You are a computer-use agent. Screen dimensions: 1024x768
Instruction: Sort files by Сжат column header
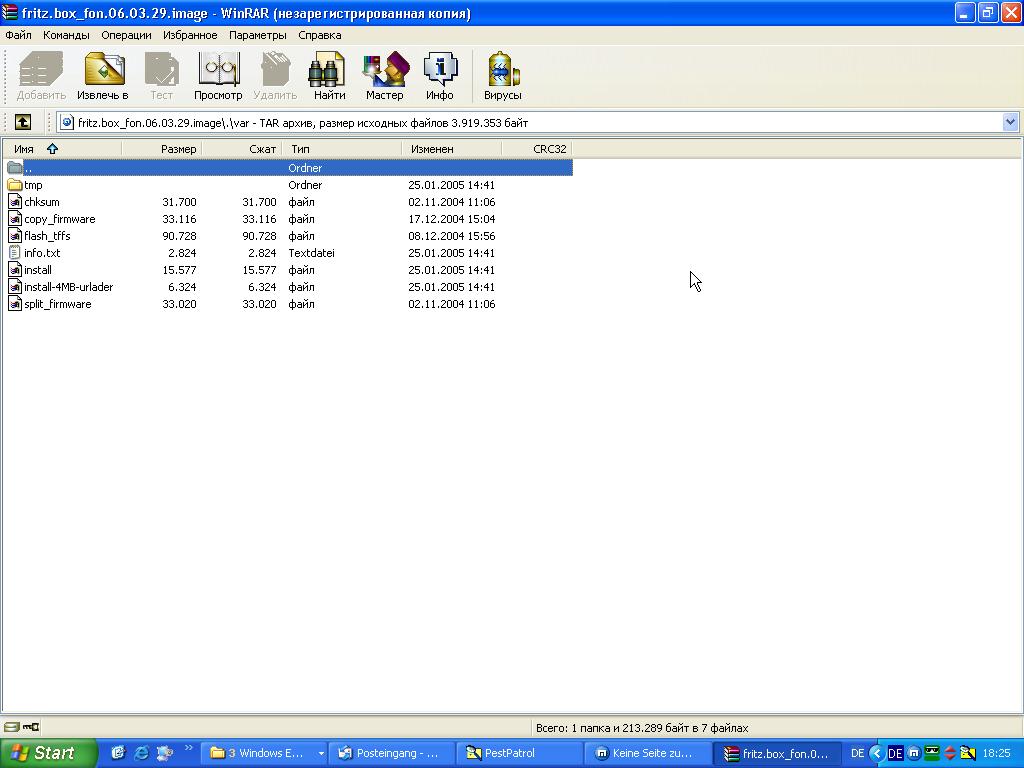[242, 149]
